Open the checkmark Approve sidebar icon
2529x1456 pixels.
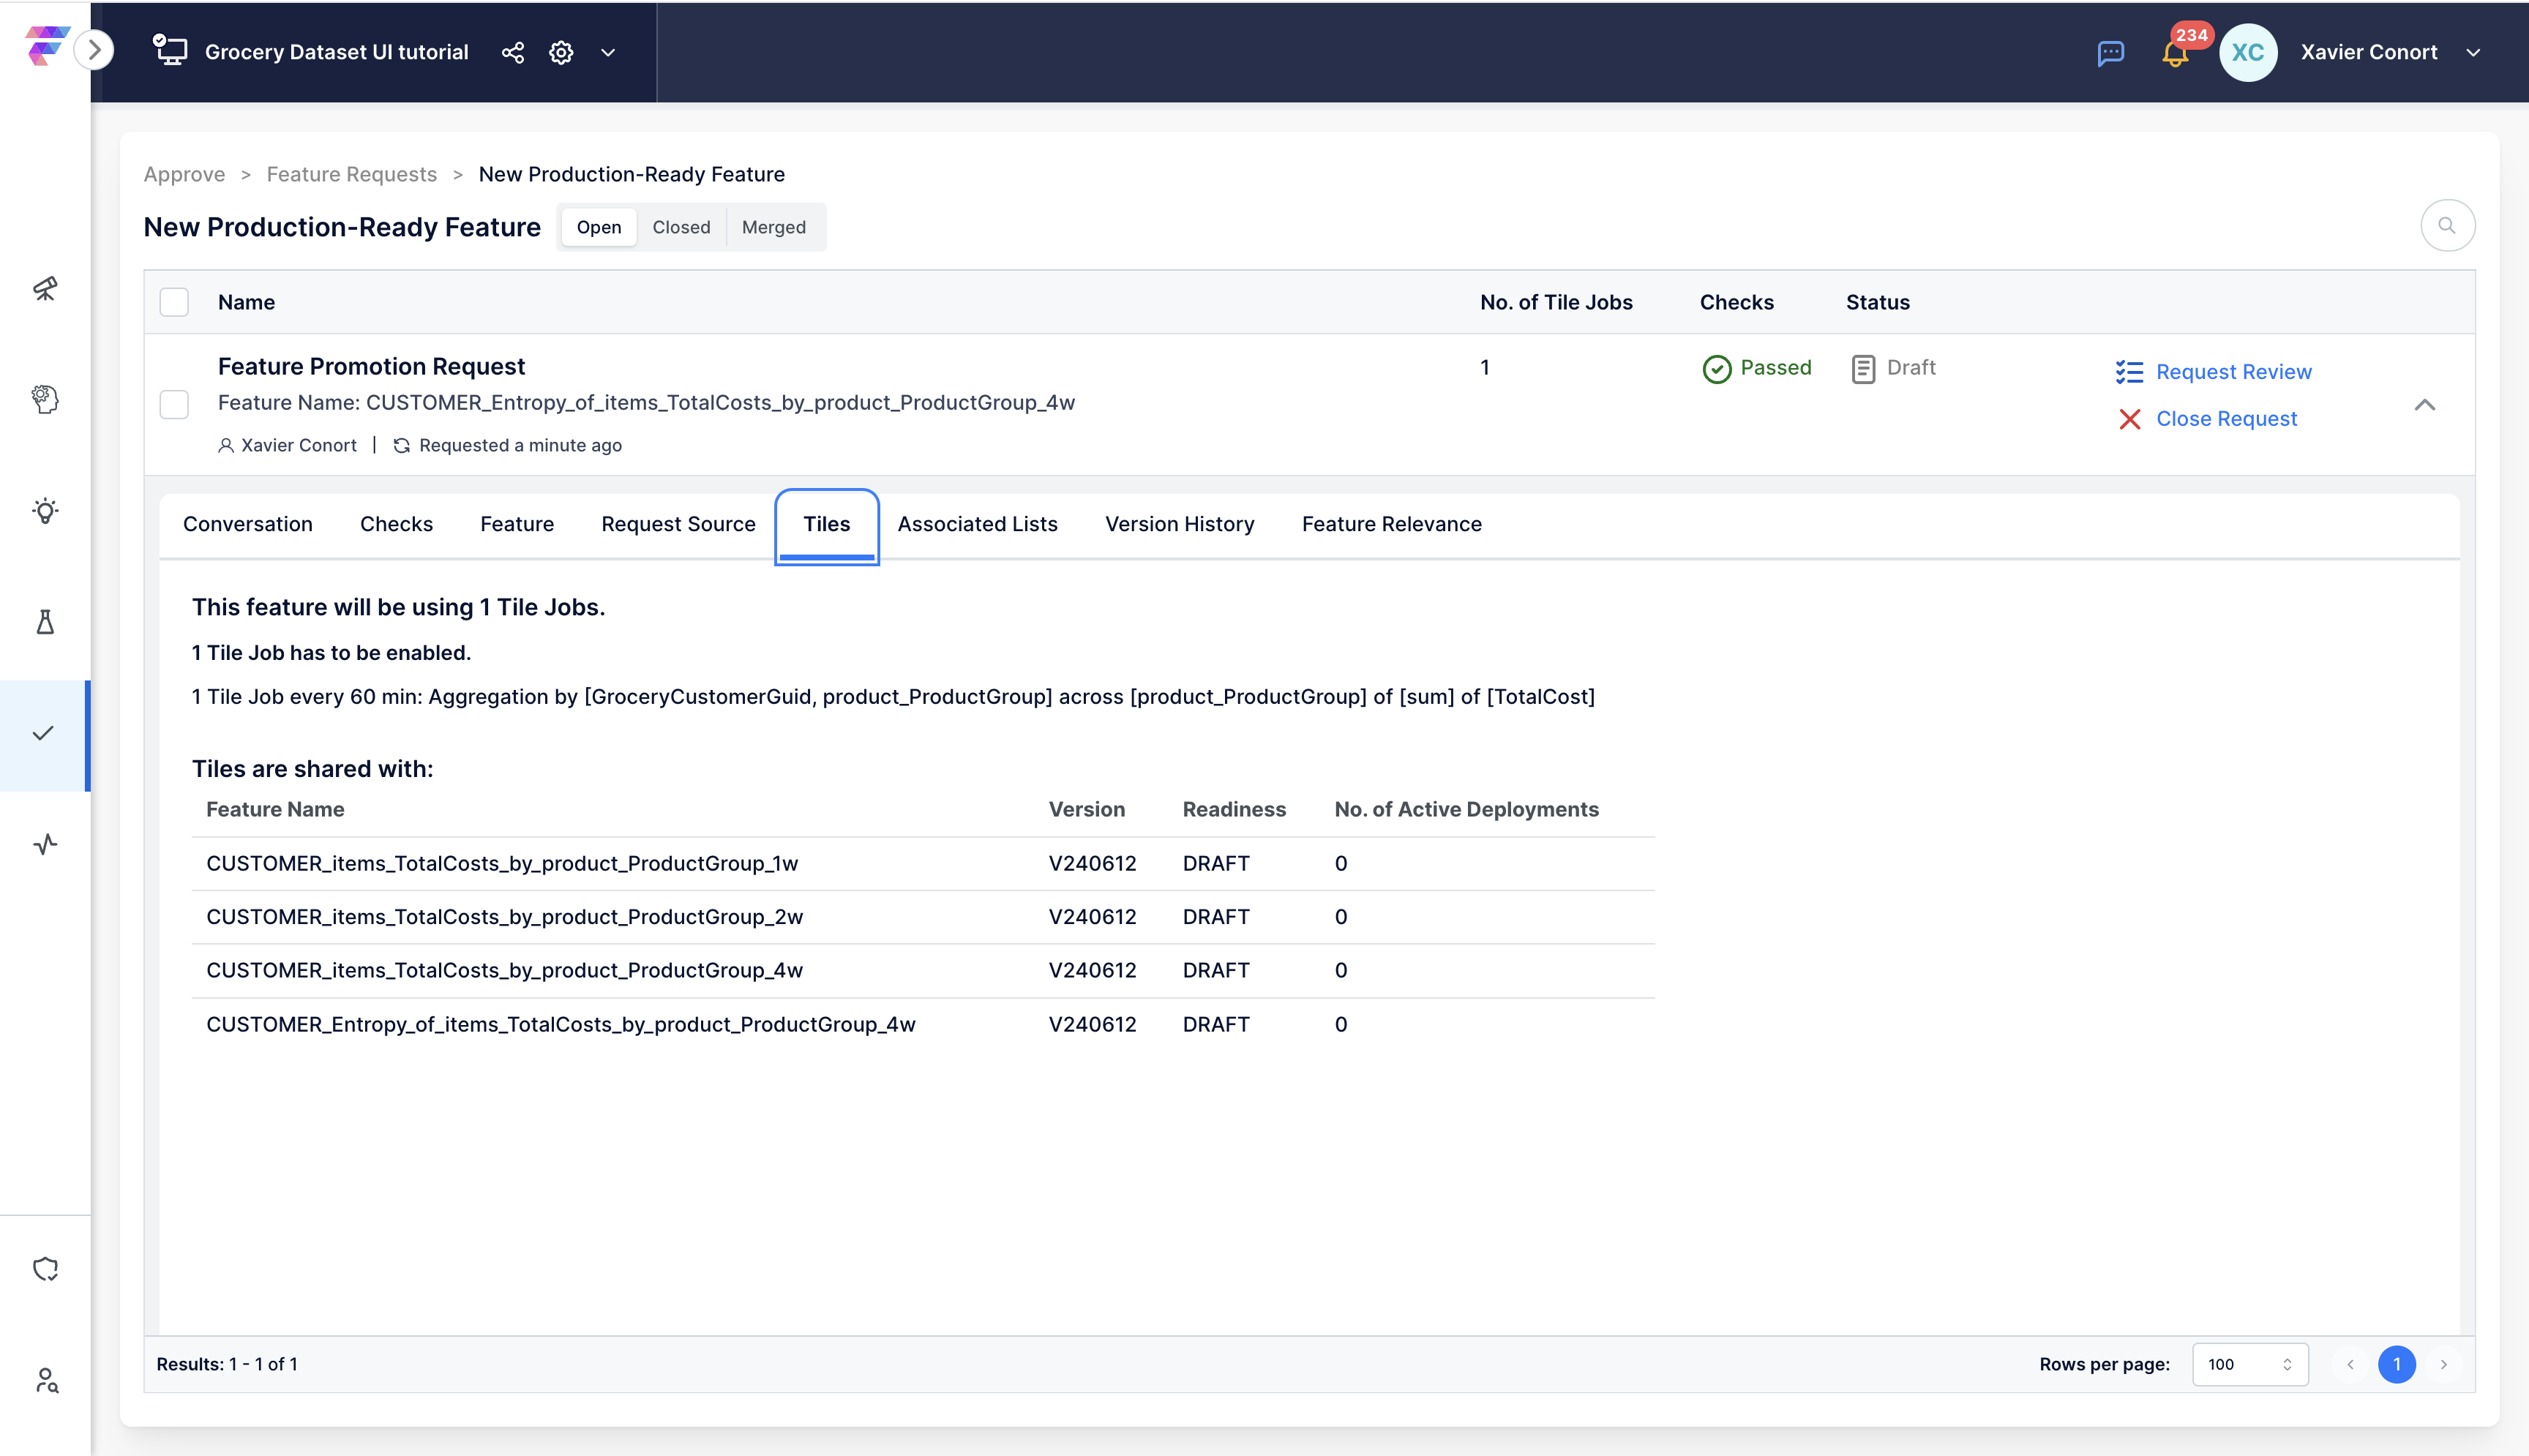click(43, 734)
